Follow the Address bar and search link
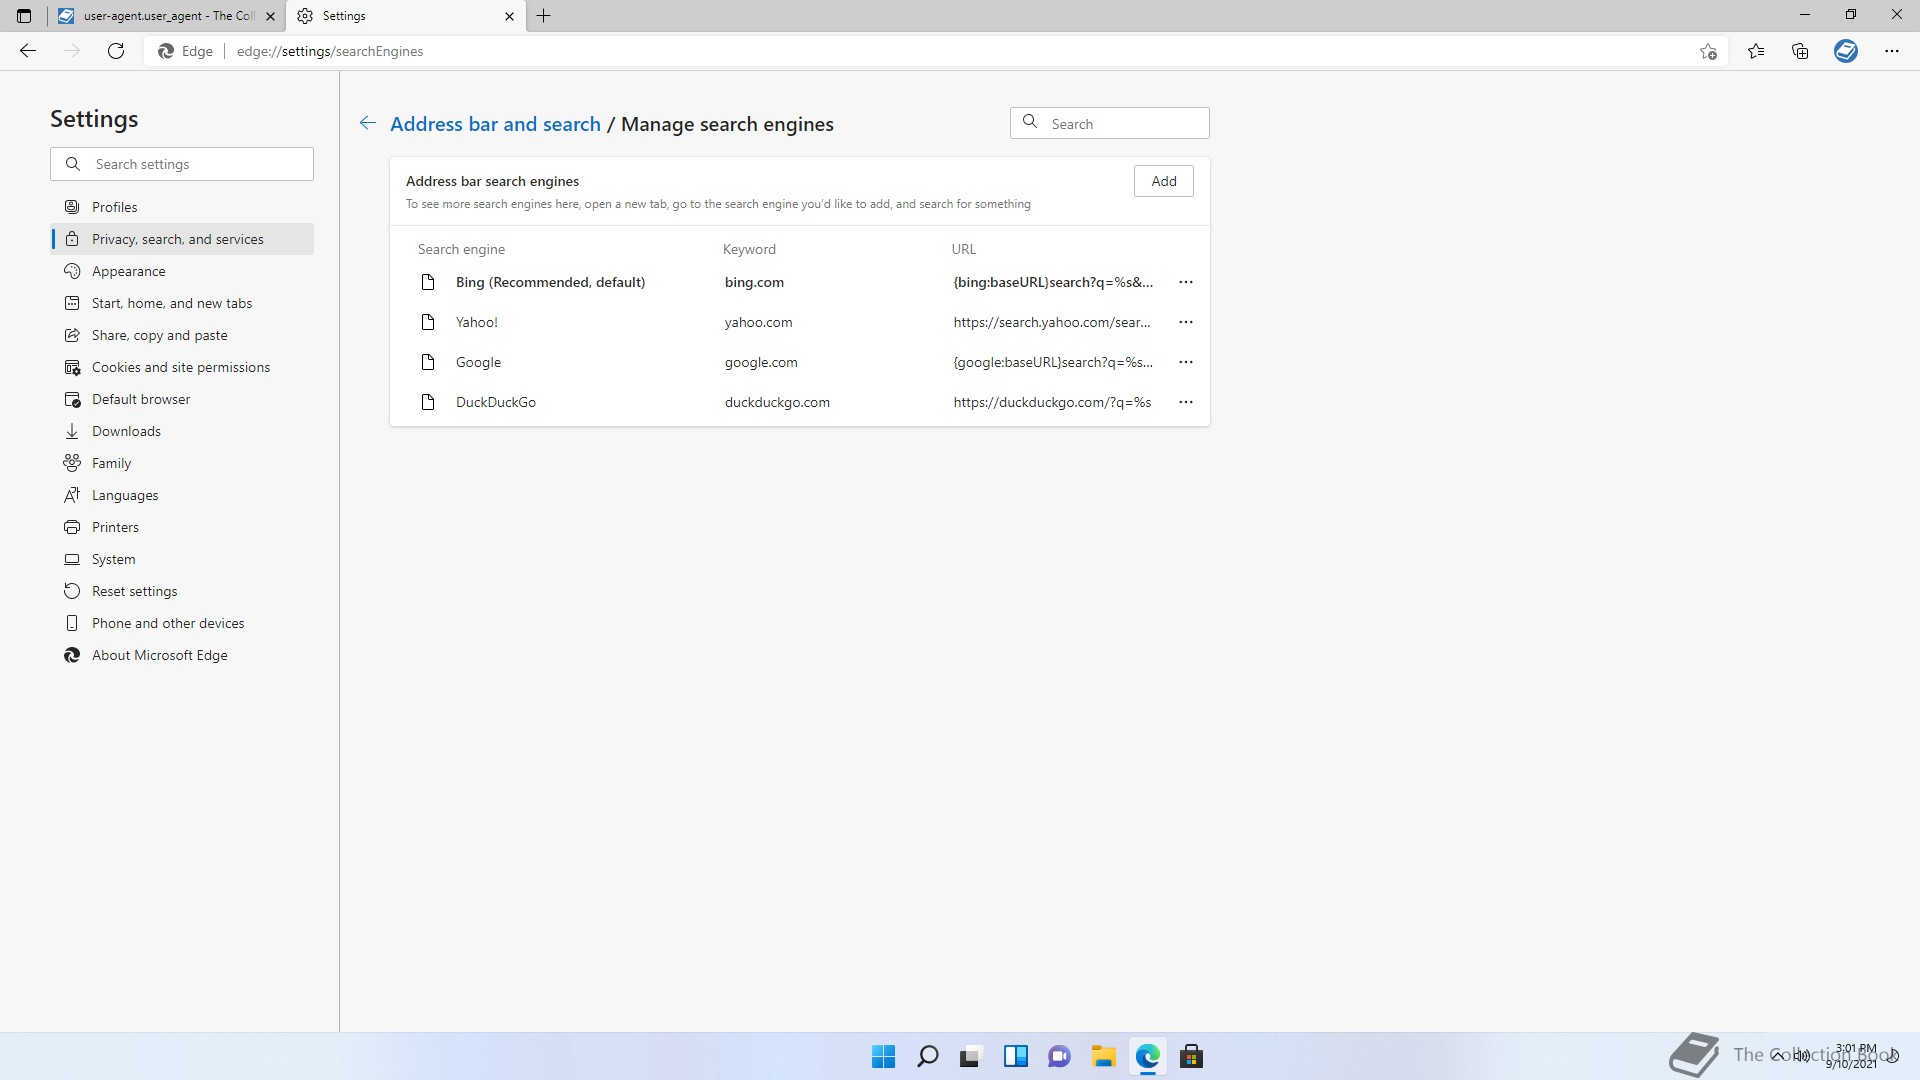The image size is (1920, 1080). click(495, 124)
